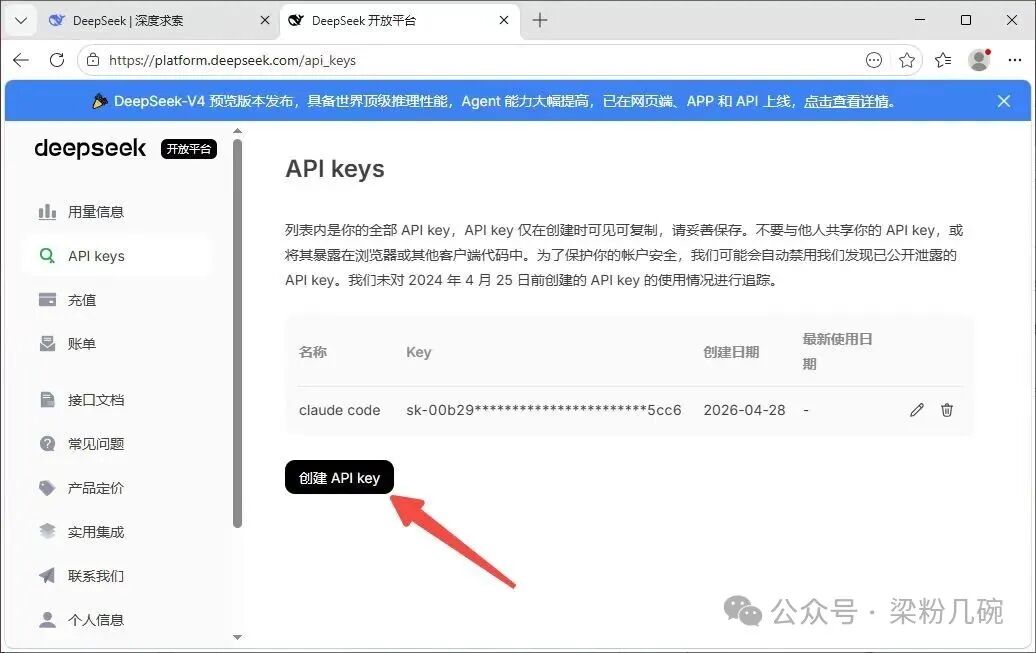This screenshot has width=1036, height=653.
Task: Close the DeepSeek 开放平台 tab
Action: [503, 20]
